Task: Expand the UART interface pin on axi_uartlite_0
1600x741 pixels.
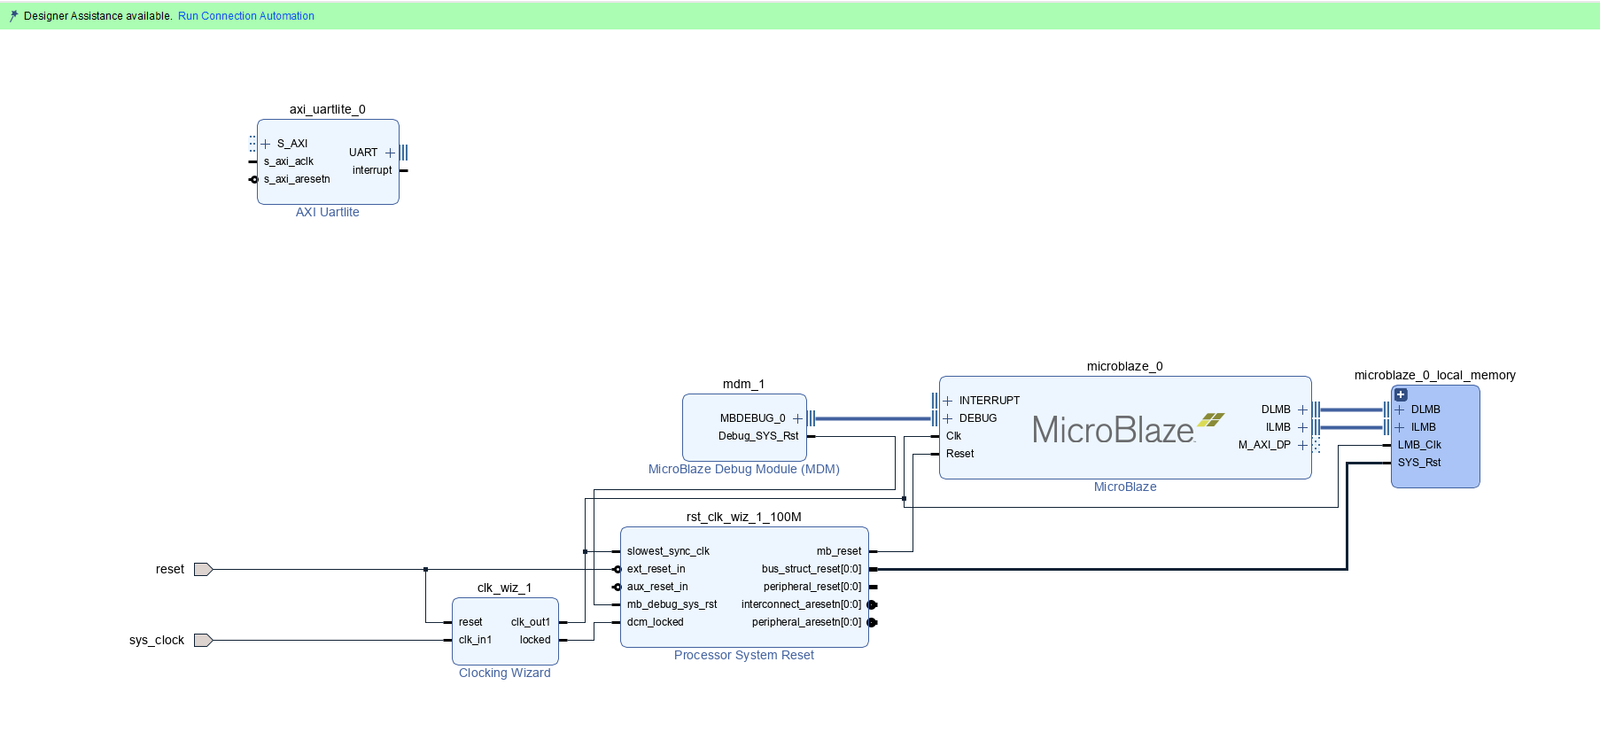Action: pos(390,153)
